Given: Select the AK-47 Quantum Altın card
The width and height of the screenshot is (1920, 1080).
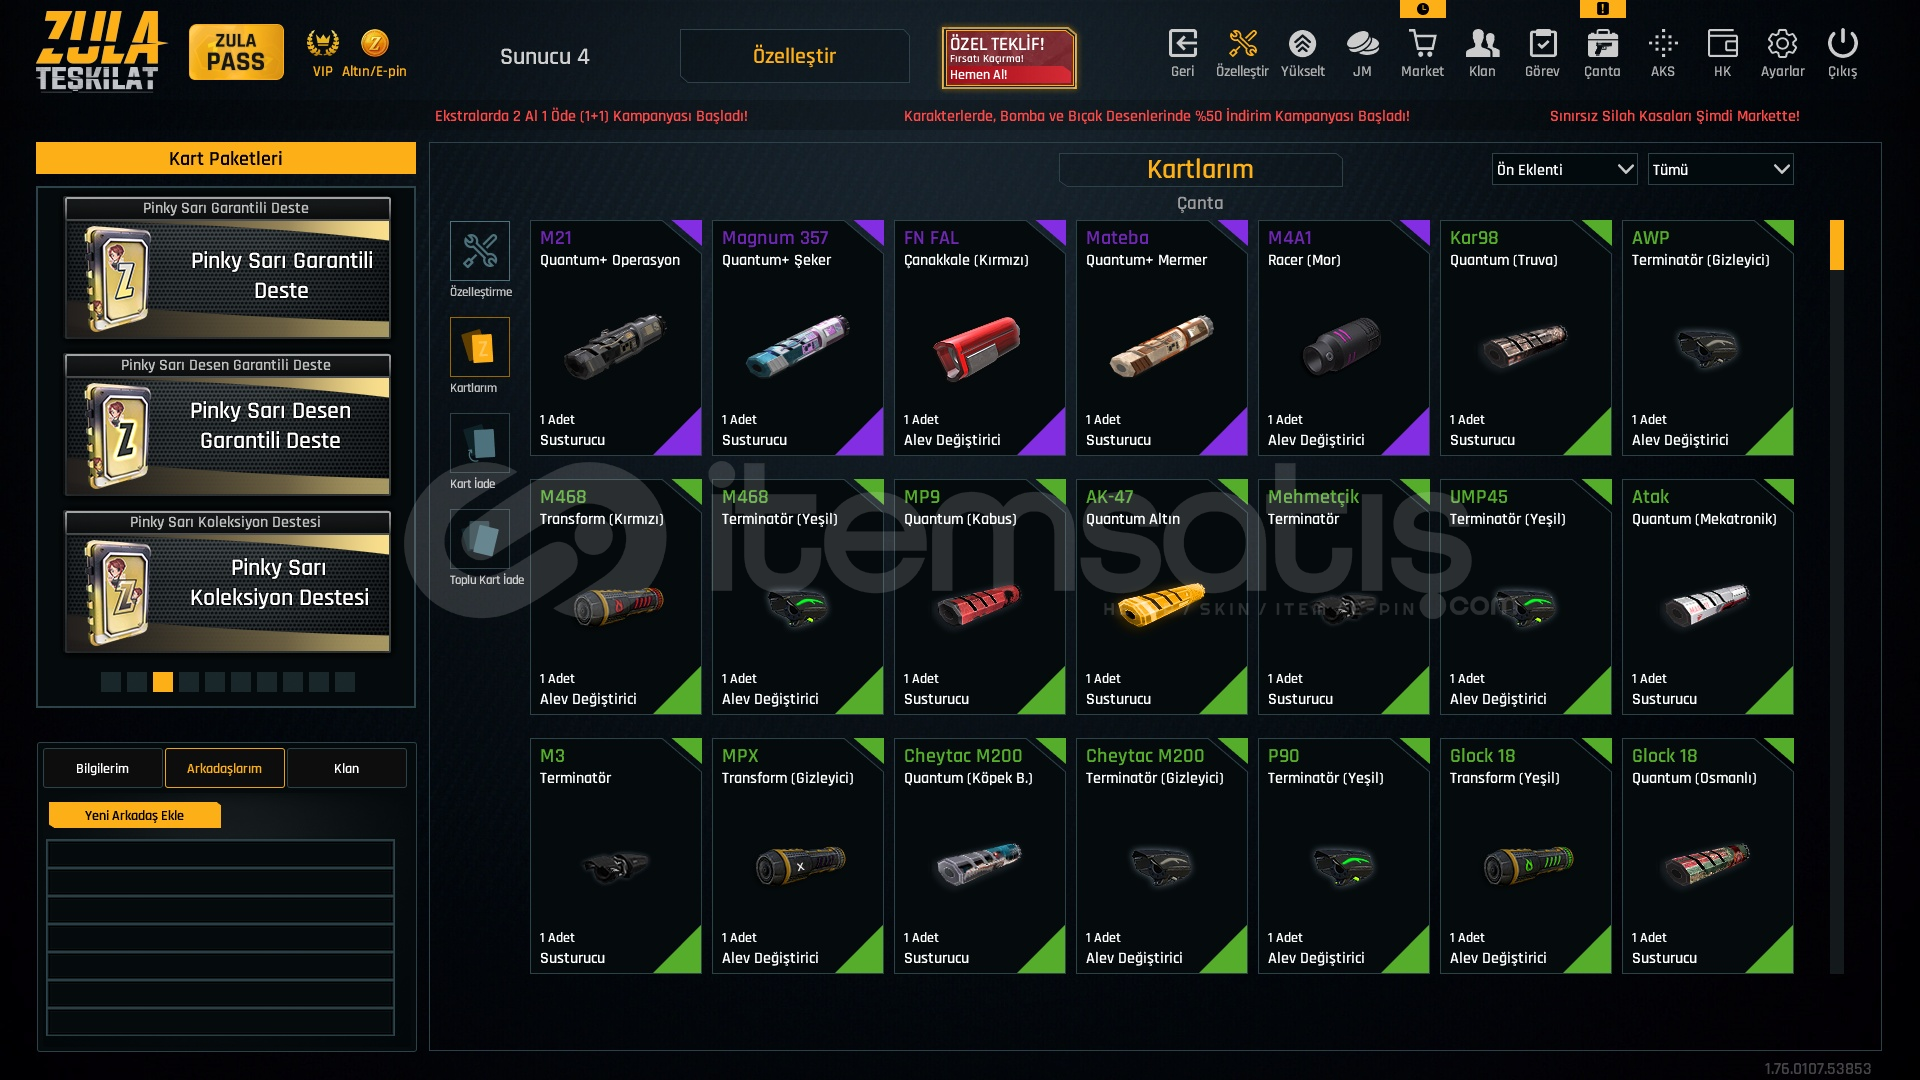Looking at the screenshot, I should tap(1161, 597).
